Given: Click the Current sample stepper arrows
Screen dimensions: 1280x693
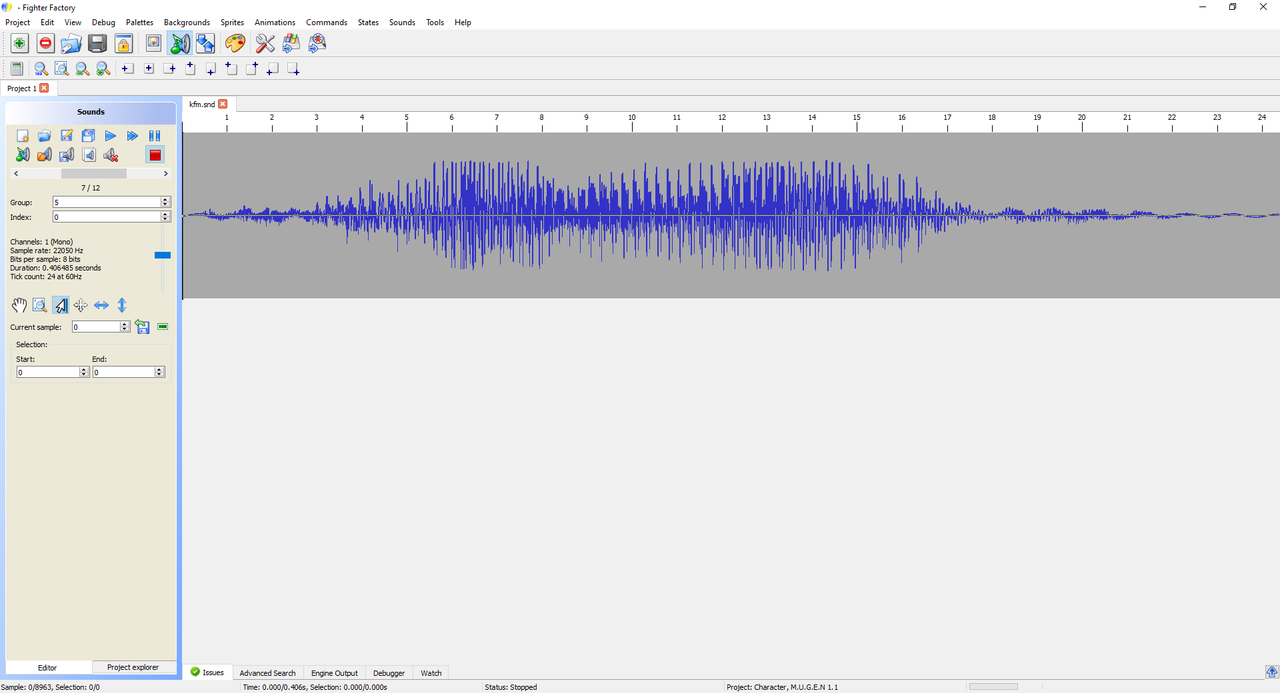Looking at the screenshot, I should point(125,327).
